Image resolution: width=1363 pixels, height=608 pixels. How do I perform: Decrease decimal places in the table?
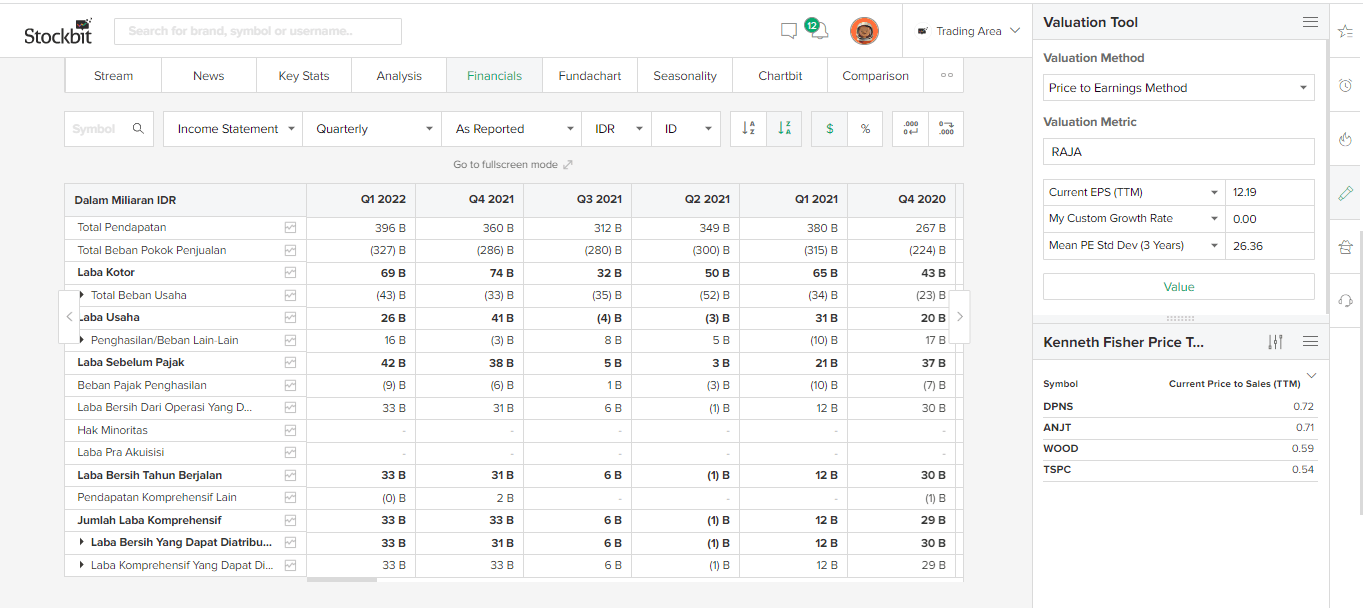(x=910, y=129)
